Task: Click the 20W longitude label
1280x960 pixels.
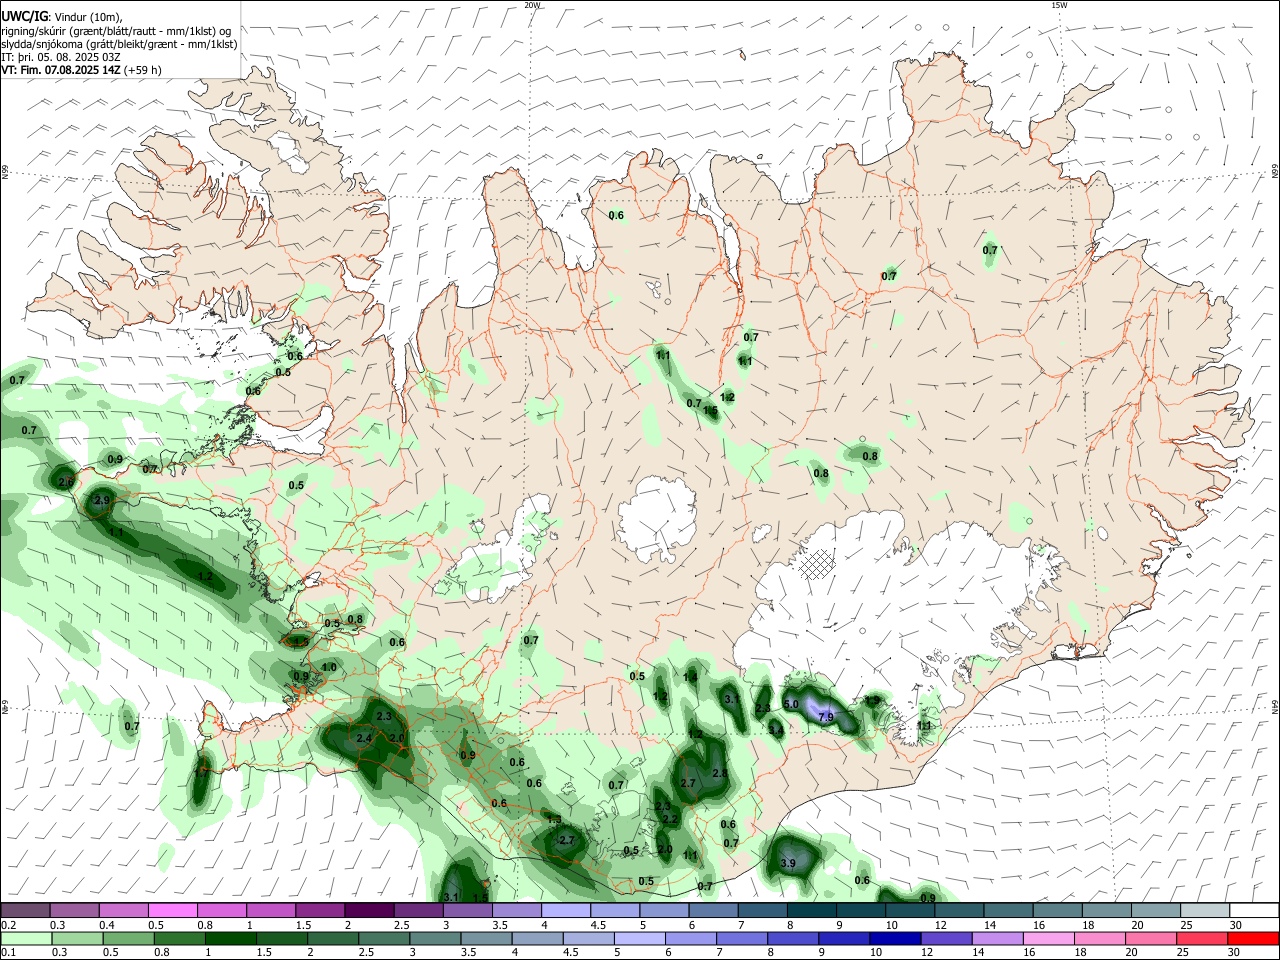Action: [532, 5]
